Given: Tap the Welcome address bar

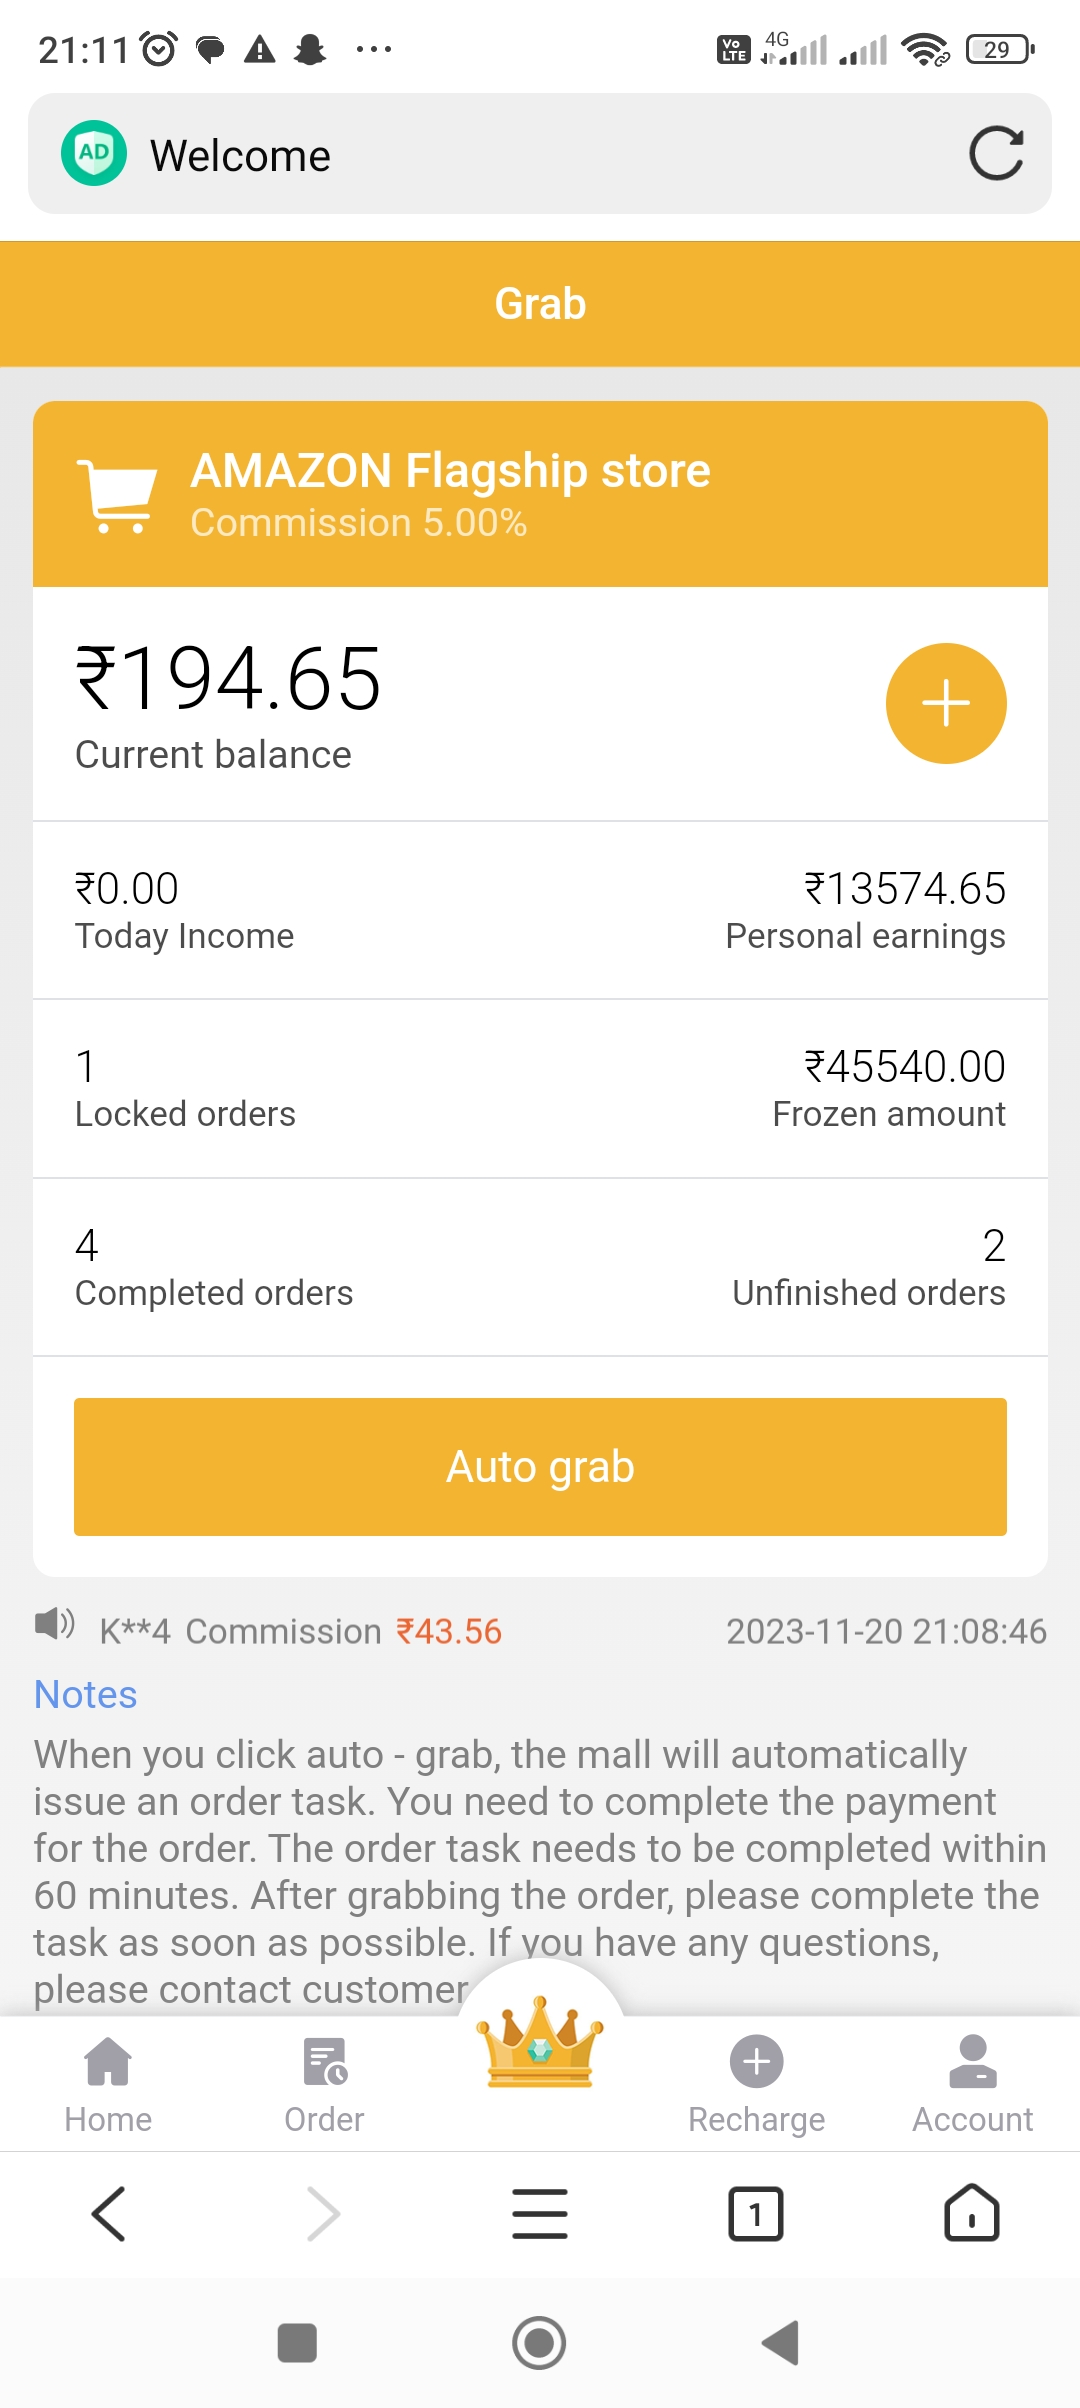Looking at the screenshot, I should pyautogui.click(x=540, y=154).
